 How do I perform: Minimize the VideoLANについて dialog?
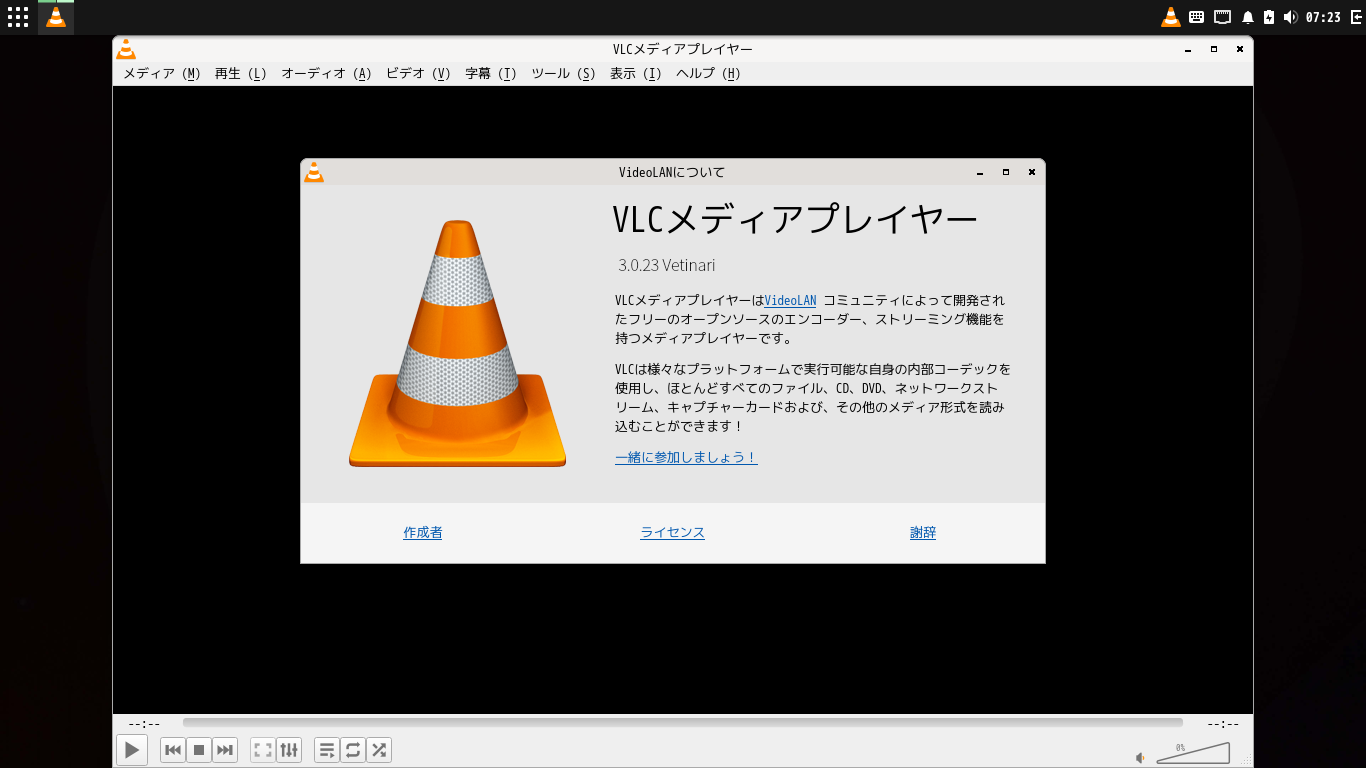[x=980, y=172]
